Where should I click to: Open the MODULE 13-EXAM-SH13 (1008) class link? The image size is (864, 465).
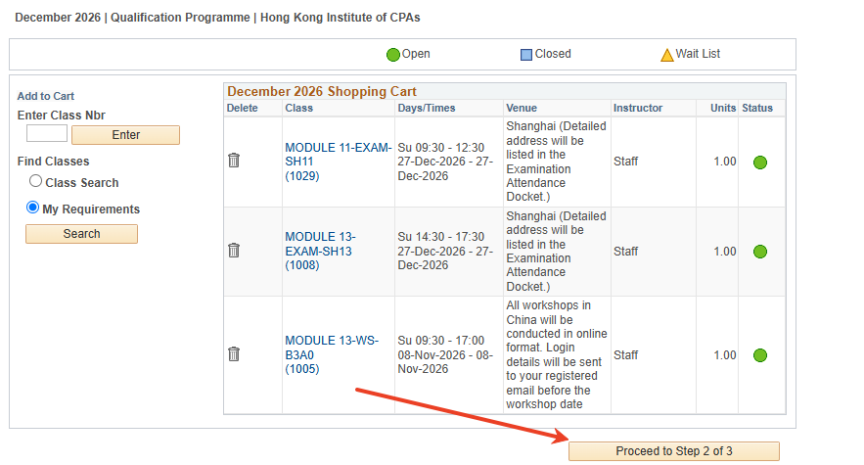pos(320,251)
